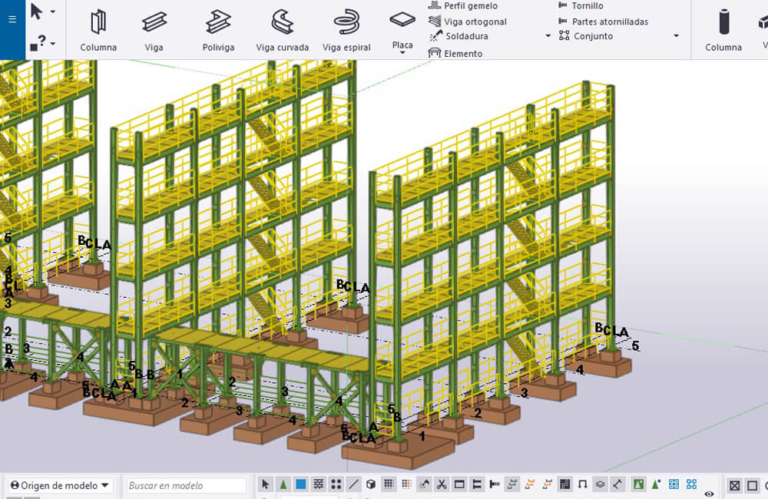Screen dimensions: 768x499
Task: Create a steel Columna
Action: point(98,30)
